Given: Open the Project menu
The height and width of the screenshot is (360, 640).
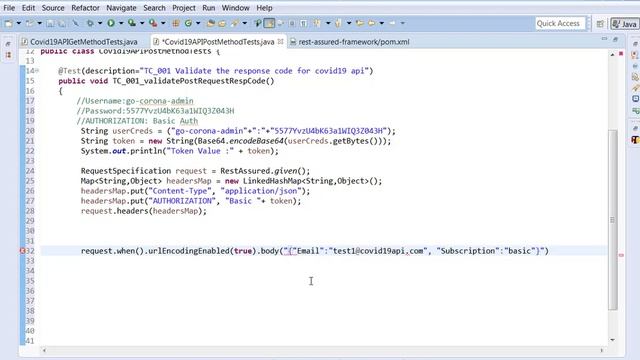Looking at the screenshot, I should [x=184, y=8].
